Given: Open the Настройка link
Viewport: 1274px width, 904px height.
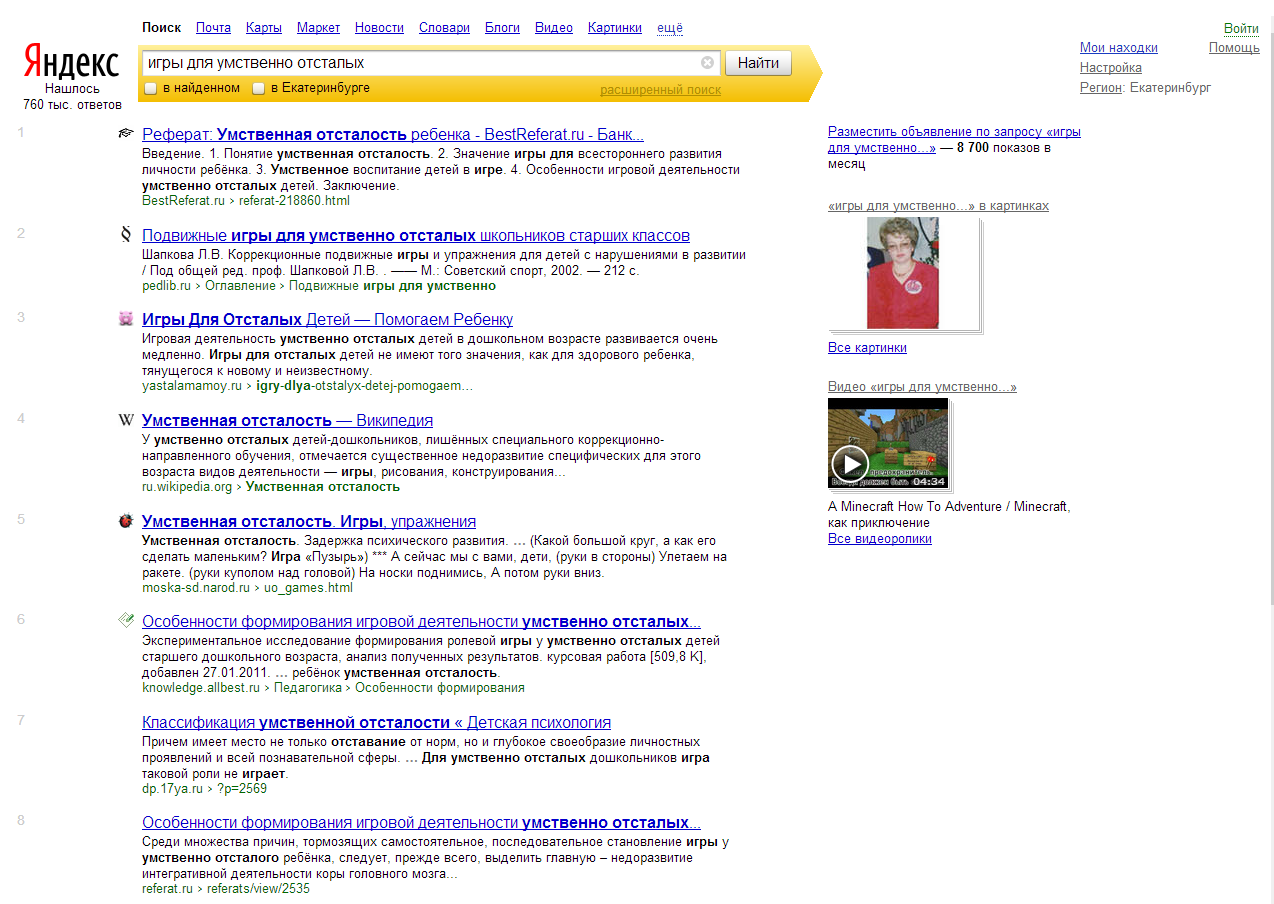Looking at the screenshot, I should click(x=1111, y=68).
